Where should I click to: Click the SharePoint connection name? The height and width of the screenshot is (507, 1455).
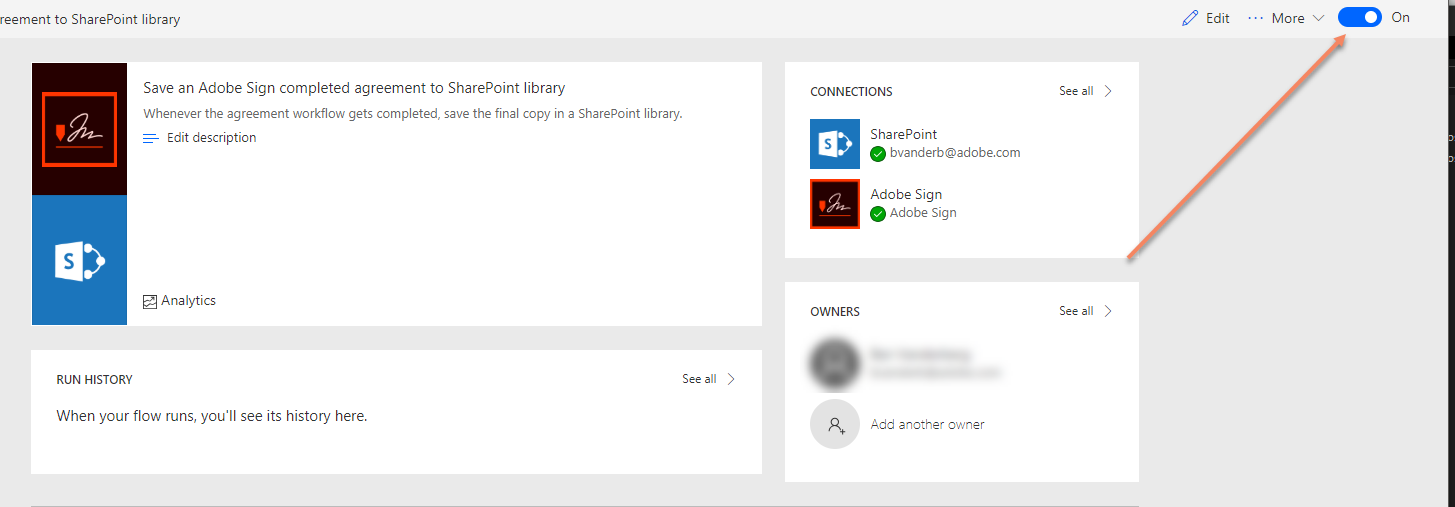(903, 134)
